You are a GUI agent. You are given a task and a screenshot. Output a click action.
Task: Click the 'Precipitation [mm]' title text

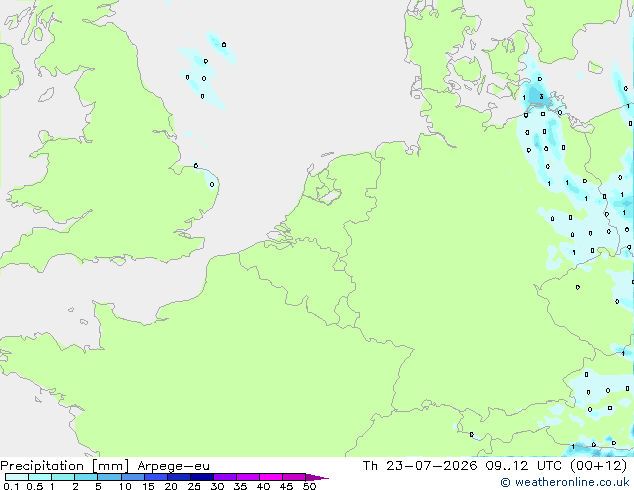pyautogui.click(x=65, y=466)
